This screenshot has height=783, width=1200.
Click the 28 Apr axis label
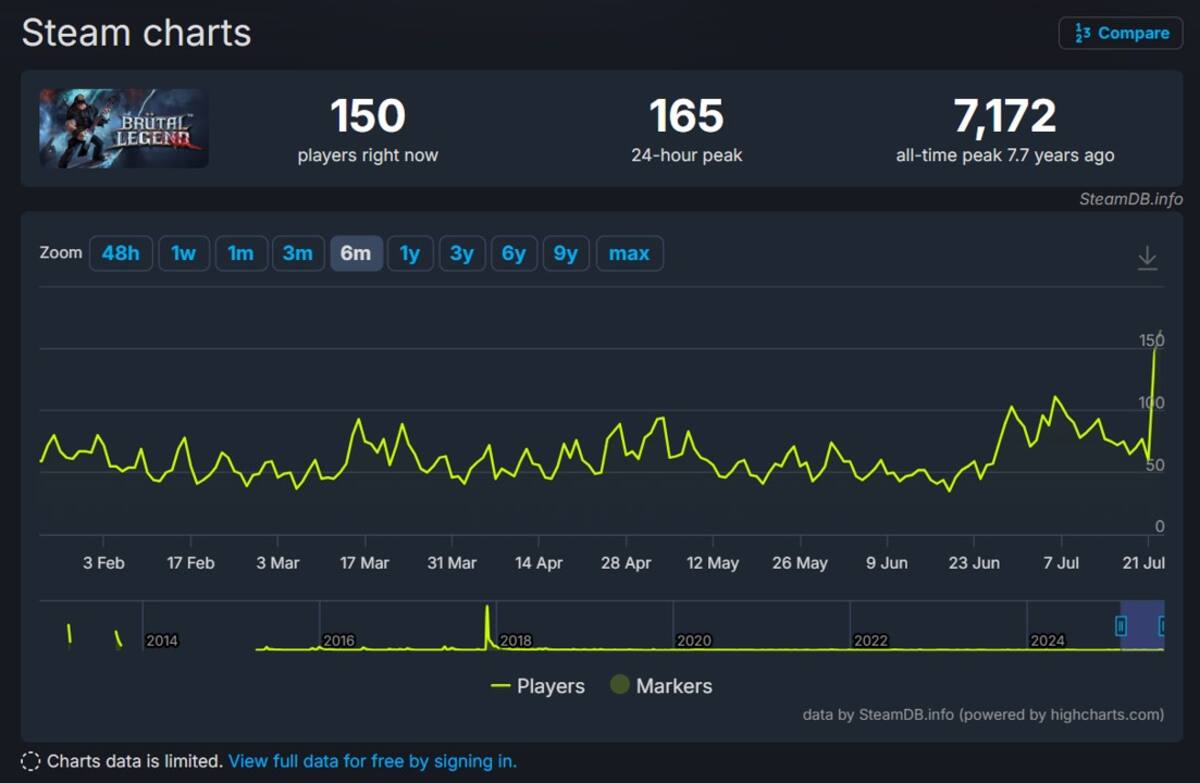tap(626, 563)
